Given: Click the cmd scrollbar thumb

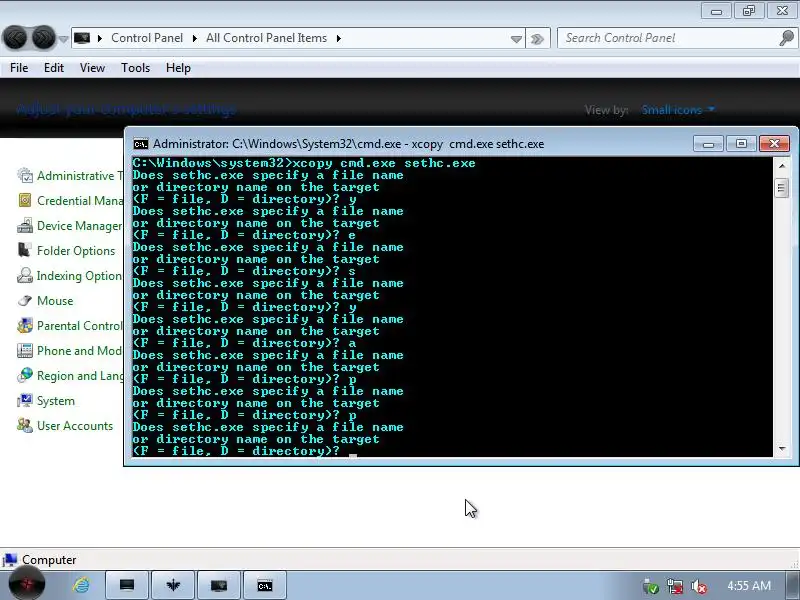Looking at the screenshot, I should (x=782, y=188).
